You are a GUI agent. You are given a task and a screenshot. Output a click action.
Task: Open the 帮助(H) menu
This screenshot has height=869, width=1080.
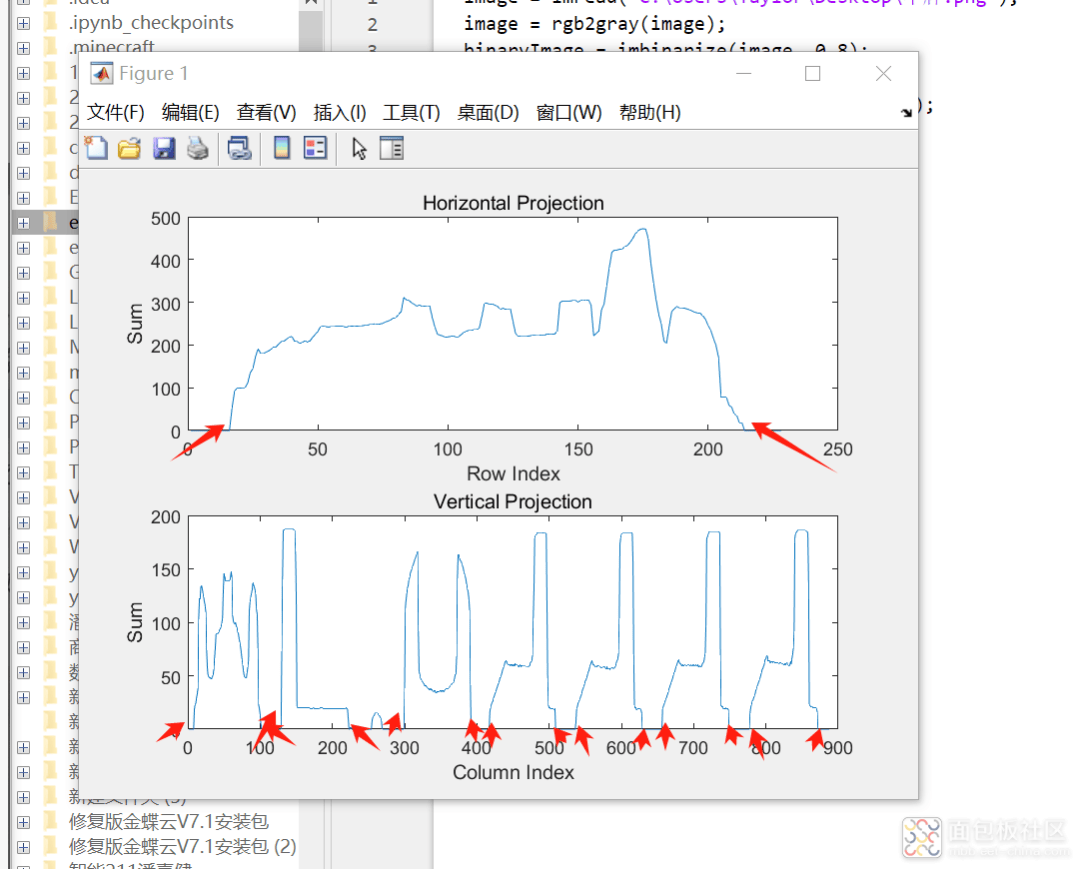650,113
